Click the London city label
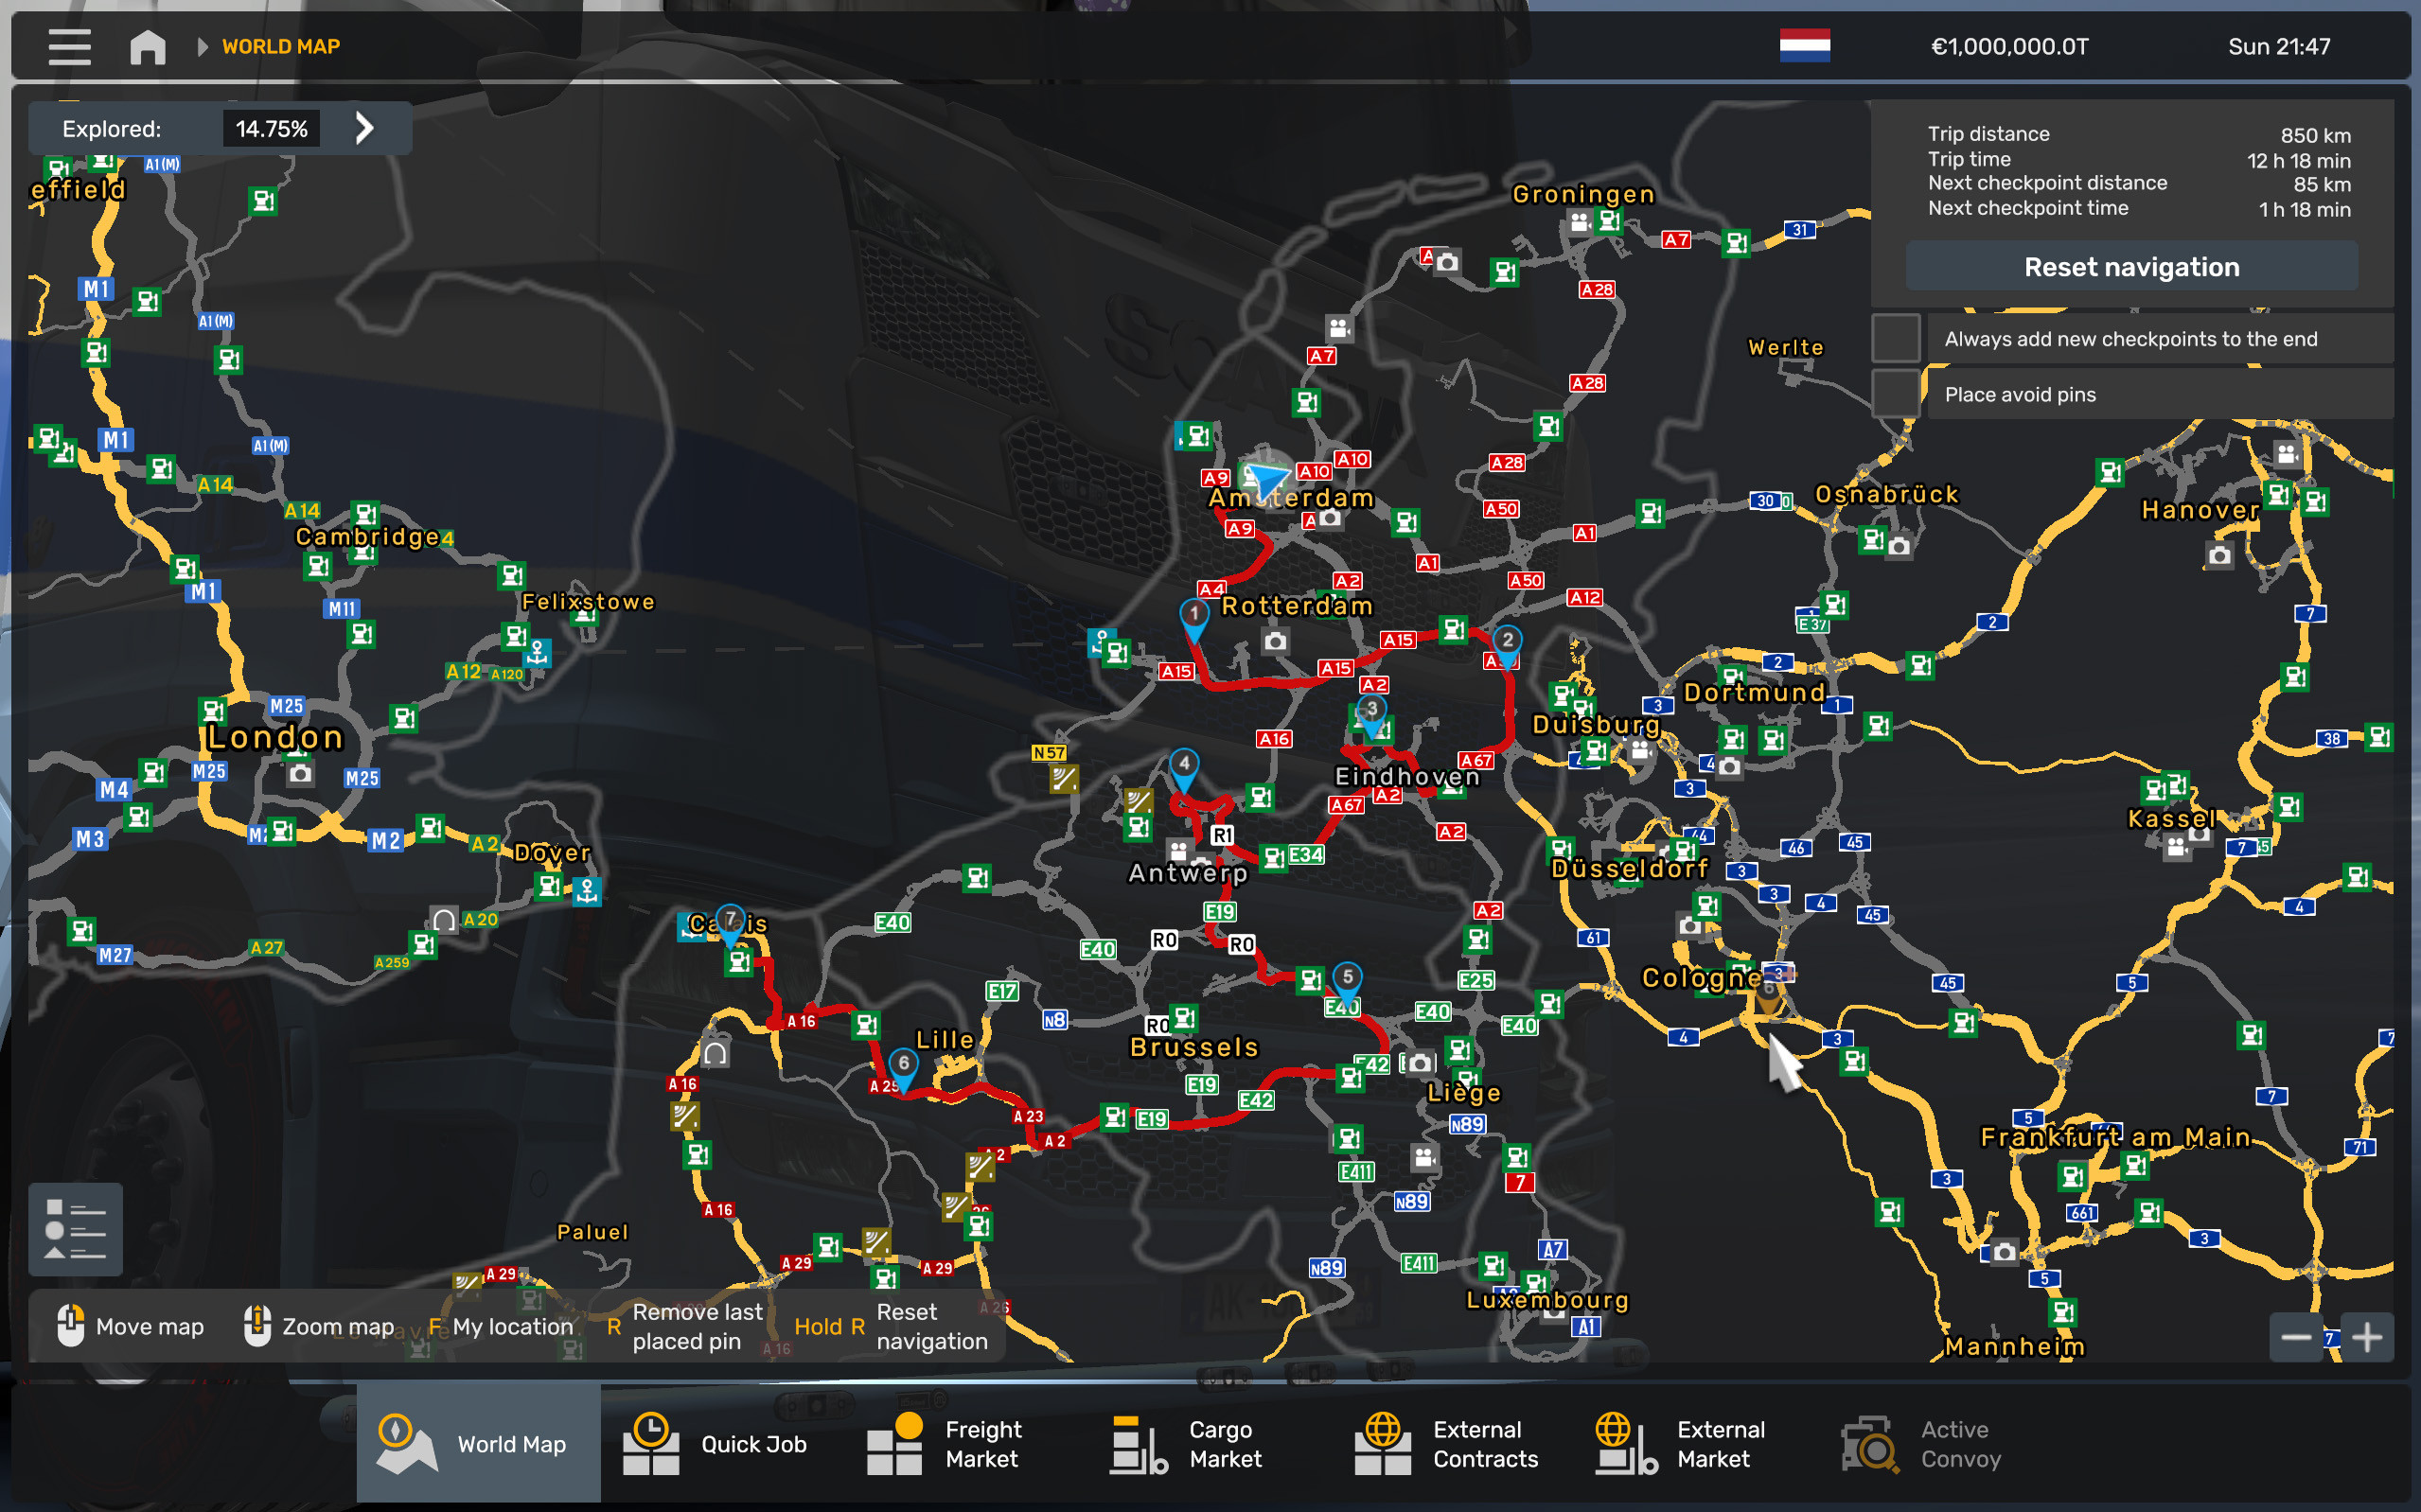Viewport: 2421px width, 1512px height. tap(275, 737)
